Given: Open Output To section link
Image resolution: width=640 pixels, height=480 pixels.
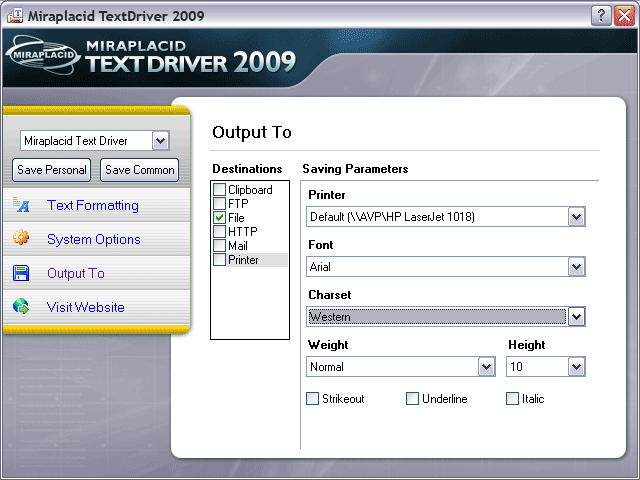Looking at the screenshot, I should (x=76, y=273).
